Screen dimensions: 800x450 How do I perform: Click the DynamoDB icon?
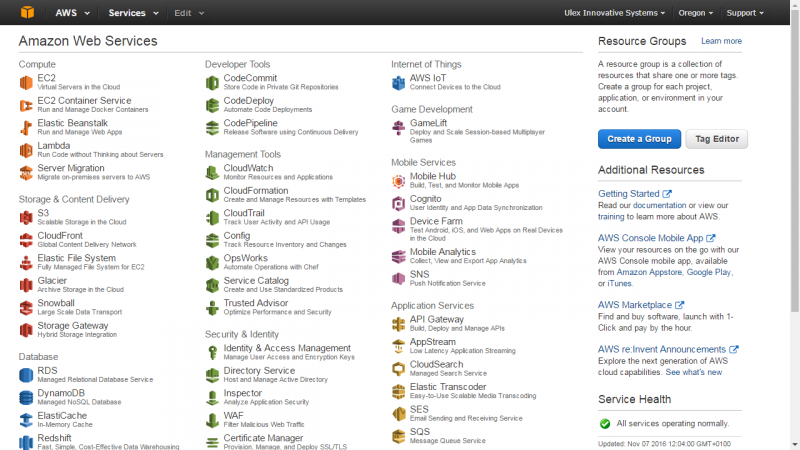(x=26, y=397)
